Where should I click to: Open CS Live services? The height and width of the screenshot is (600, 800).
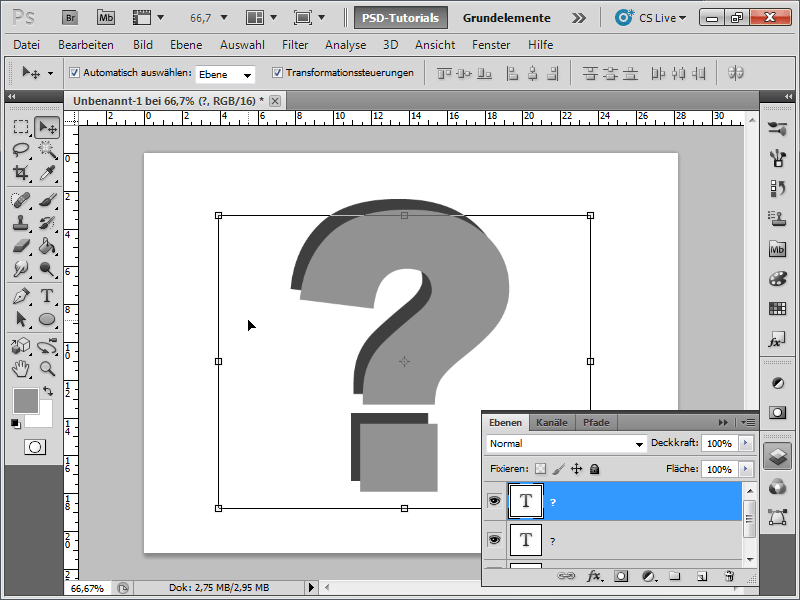(x=651, y=18)
